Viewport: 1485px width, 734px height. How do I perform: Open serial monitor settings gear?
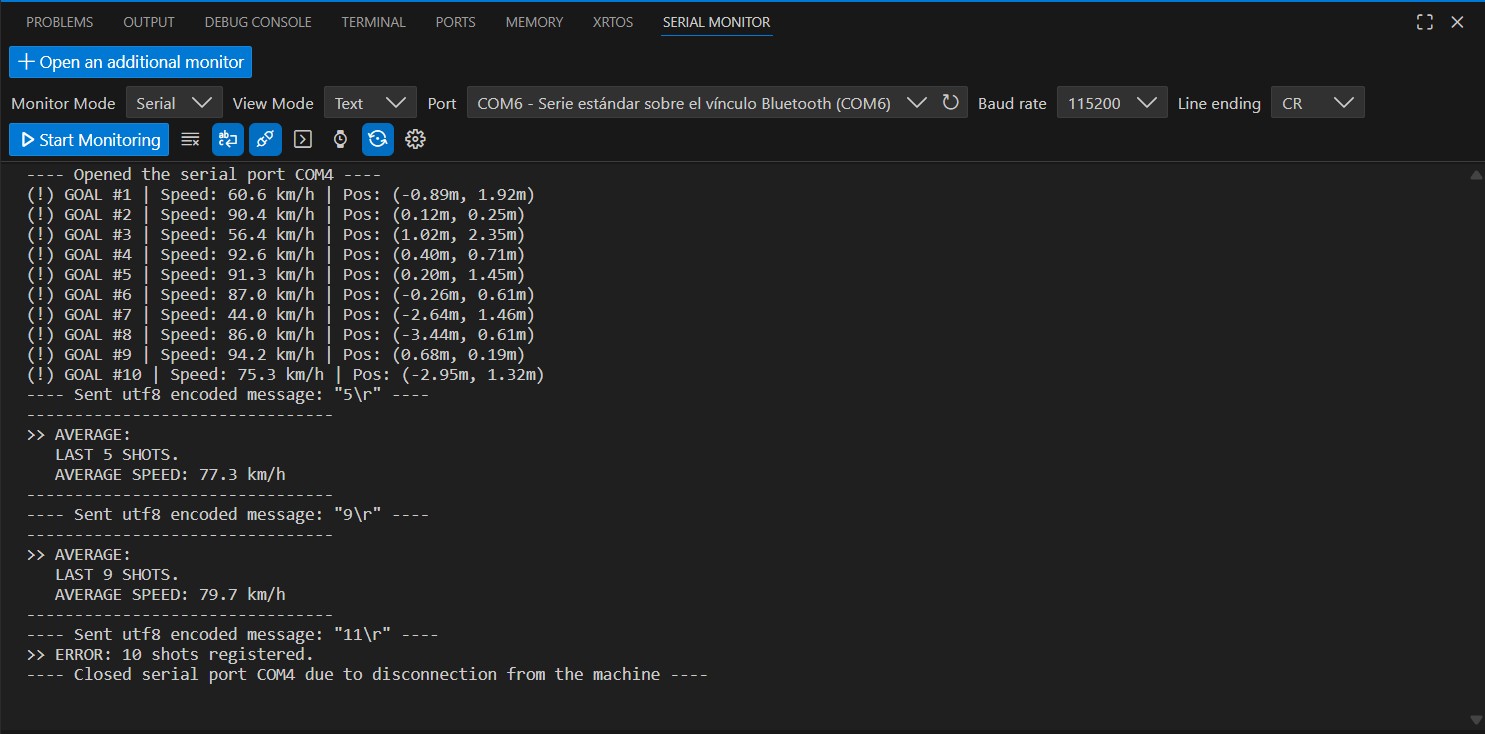coord(416,140)
